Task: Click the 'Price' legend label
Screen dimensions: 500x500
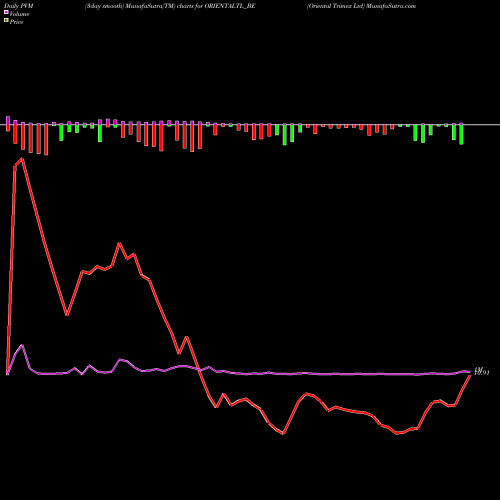Action: click(x=16, y=22)
